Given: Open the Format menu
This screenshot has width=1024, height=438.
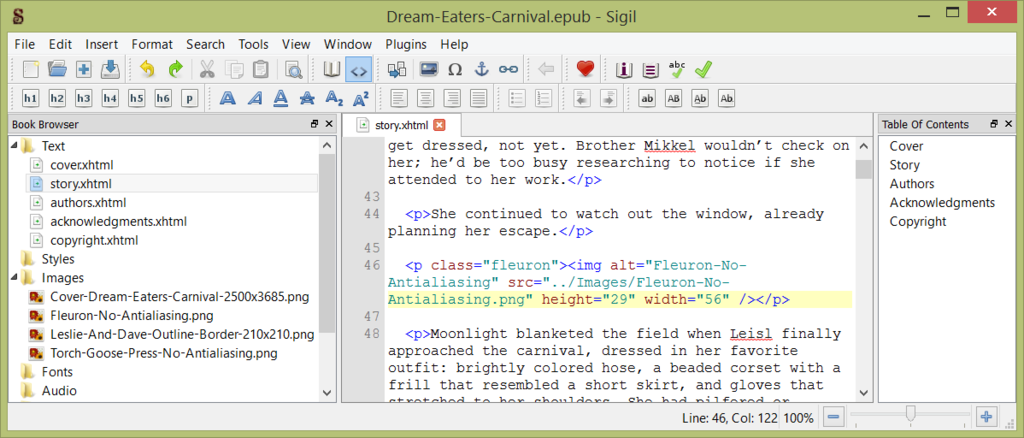Looking at the screenshot, I should 152,44.
